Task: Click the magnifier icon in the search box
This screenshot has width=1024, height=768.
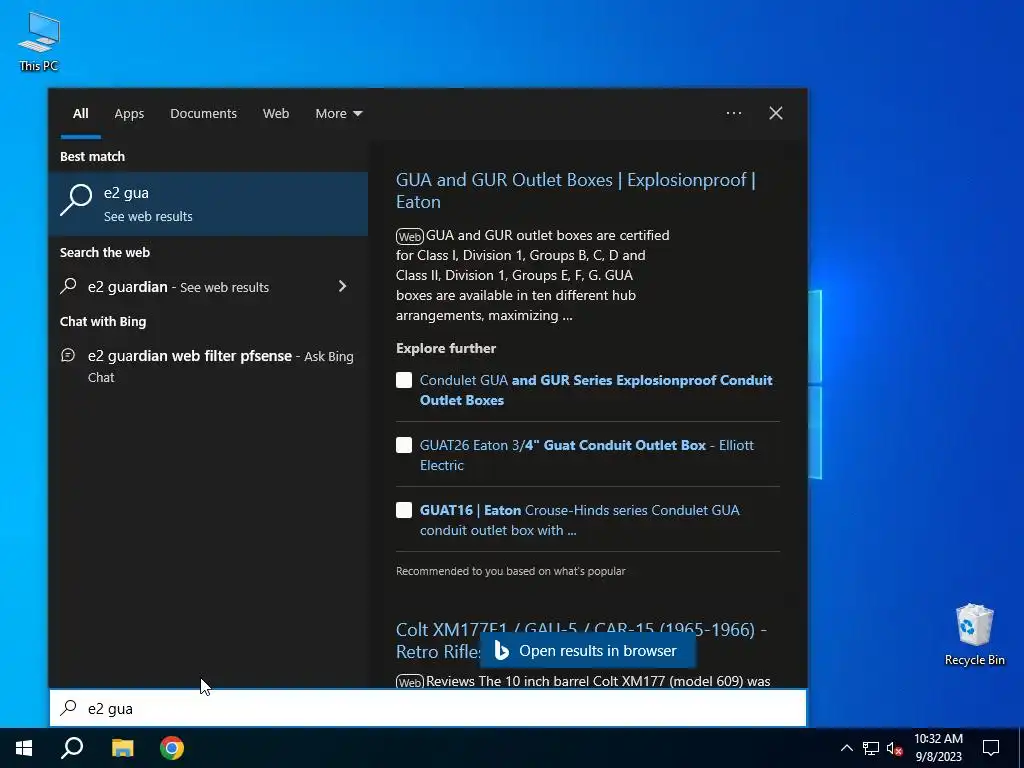Action: click(x=69, y=708)
